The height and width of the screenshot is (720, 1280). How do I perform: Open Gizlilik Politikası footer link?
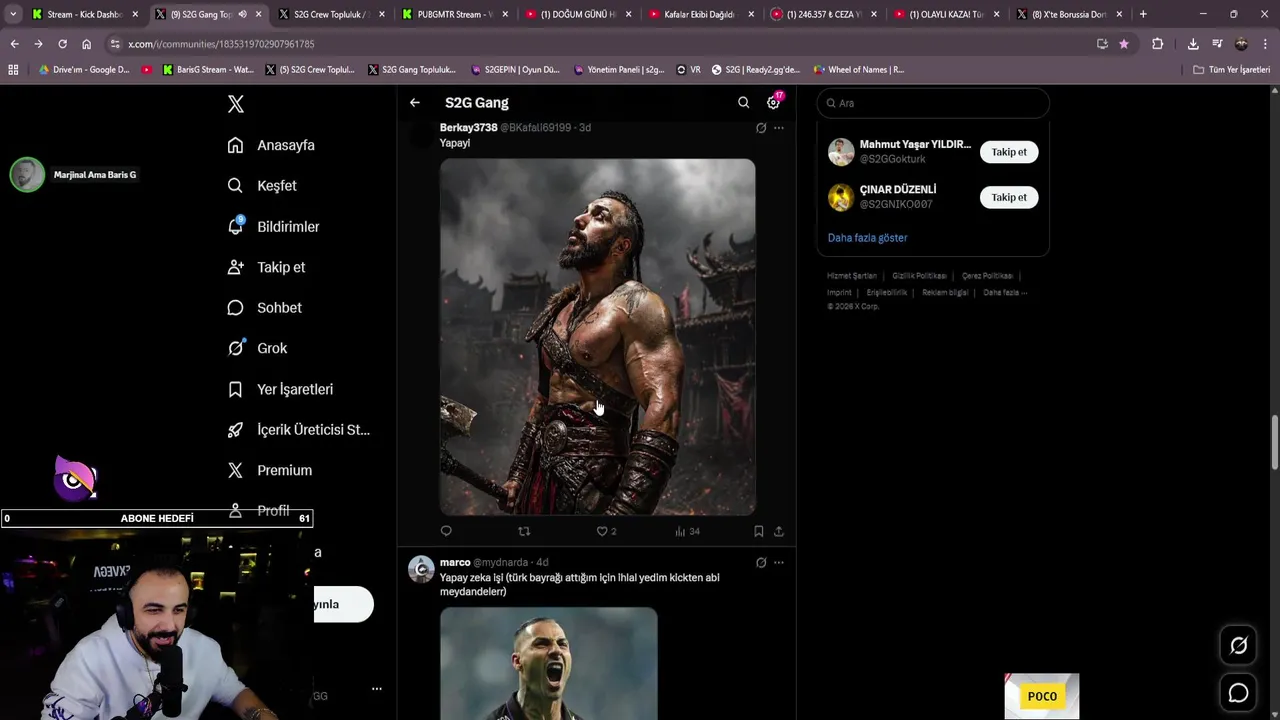(x=919, y=276)
